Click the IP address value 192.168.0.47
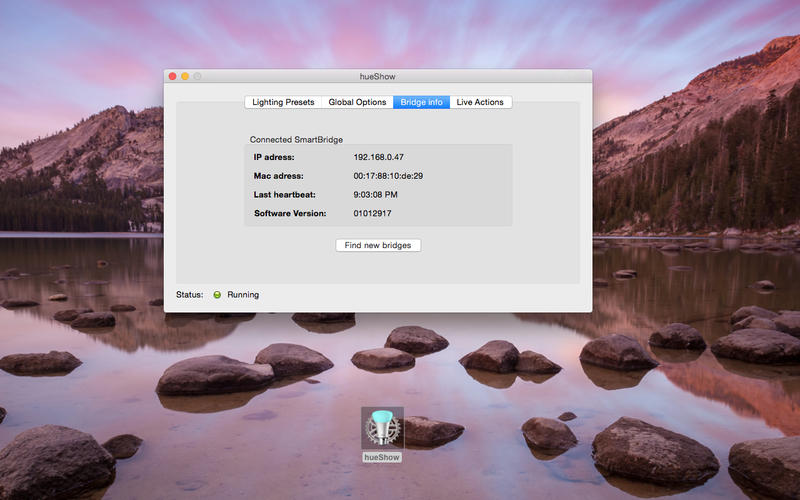Image resolution: width=800 pixels, height=500 pixels. pos(378,157)
